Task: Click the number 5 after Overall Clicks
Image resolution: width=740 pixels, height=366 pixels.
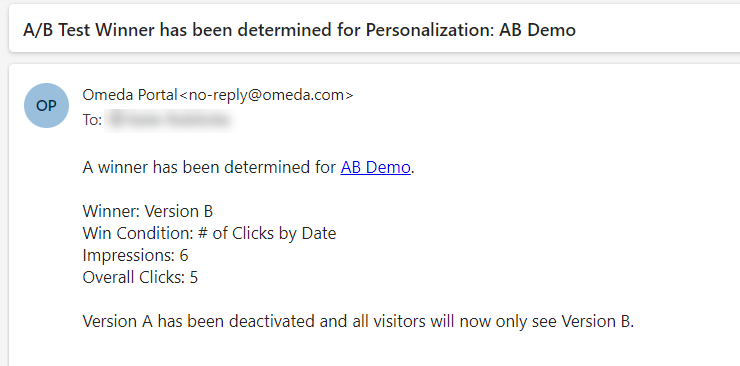Action: [x=193, y=277]
